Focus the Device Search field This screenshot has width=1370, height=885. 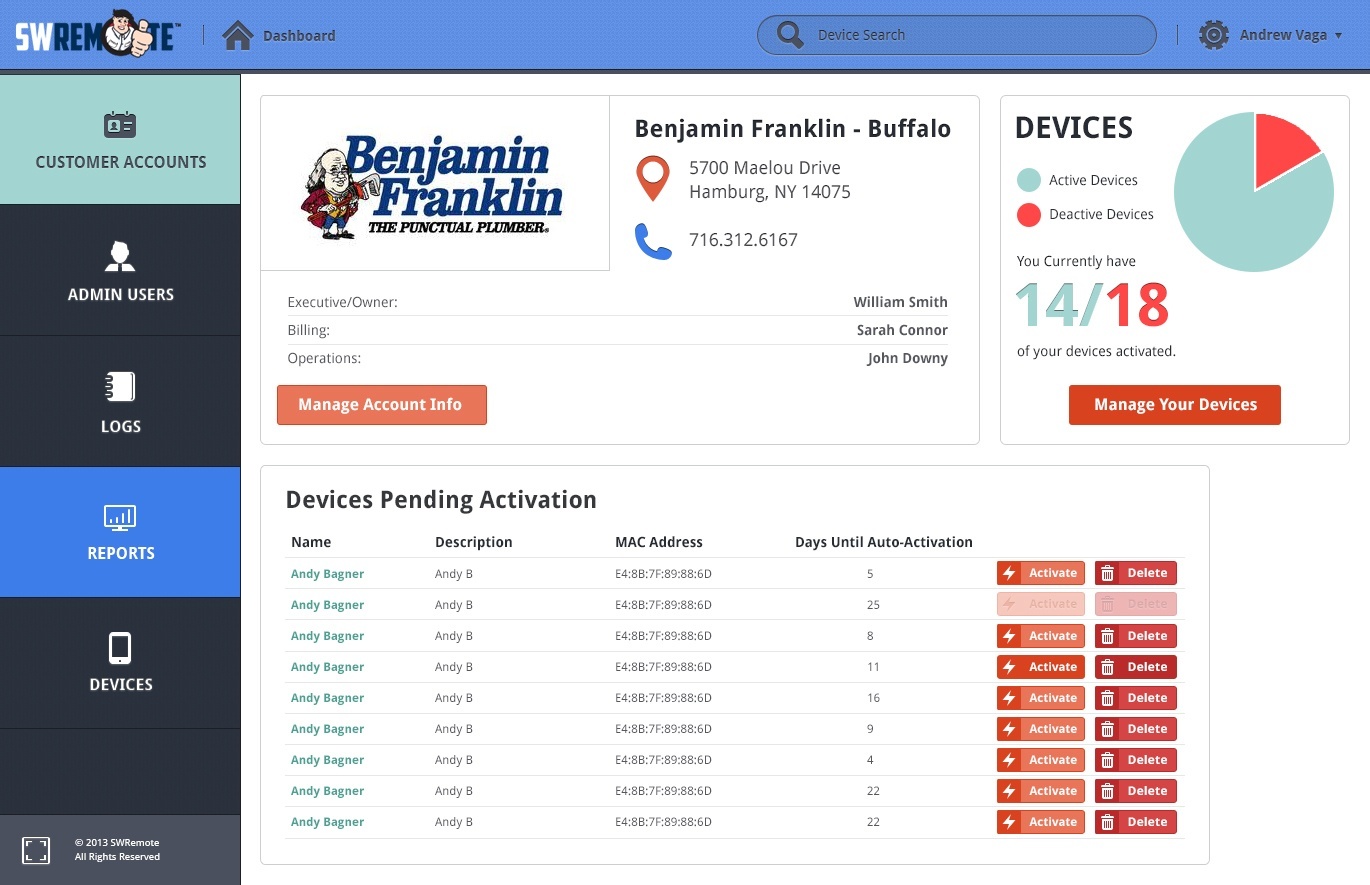point(957,35)
